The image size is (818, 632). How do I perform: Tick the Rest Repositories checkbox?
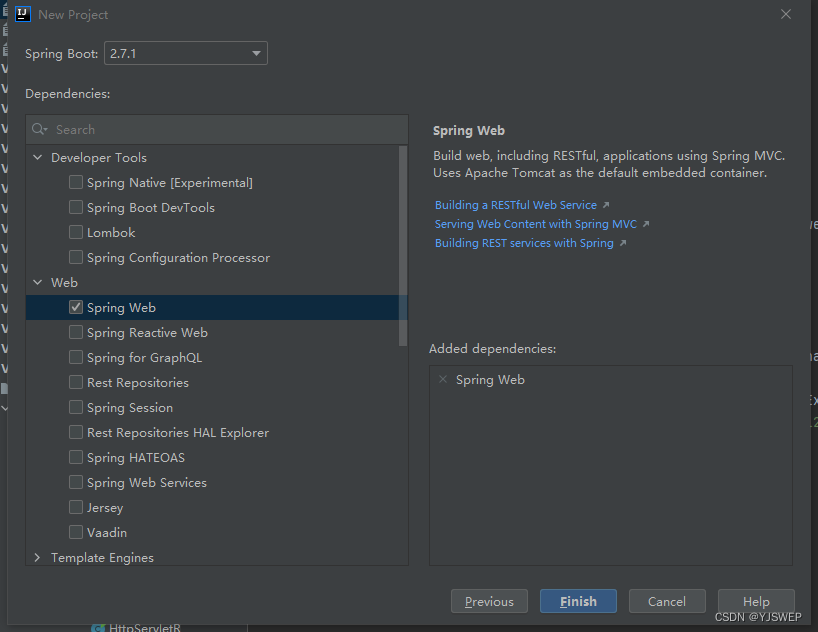pos(76,383)
